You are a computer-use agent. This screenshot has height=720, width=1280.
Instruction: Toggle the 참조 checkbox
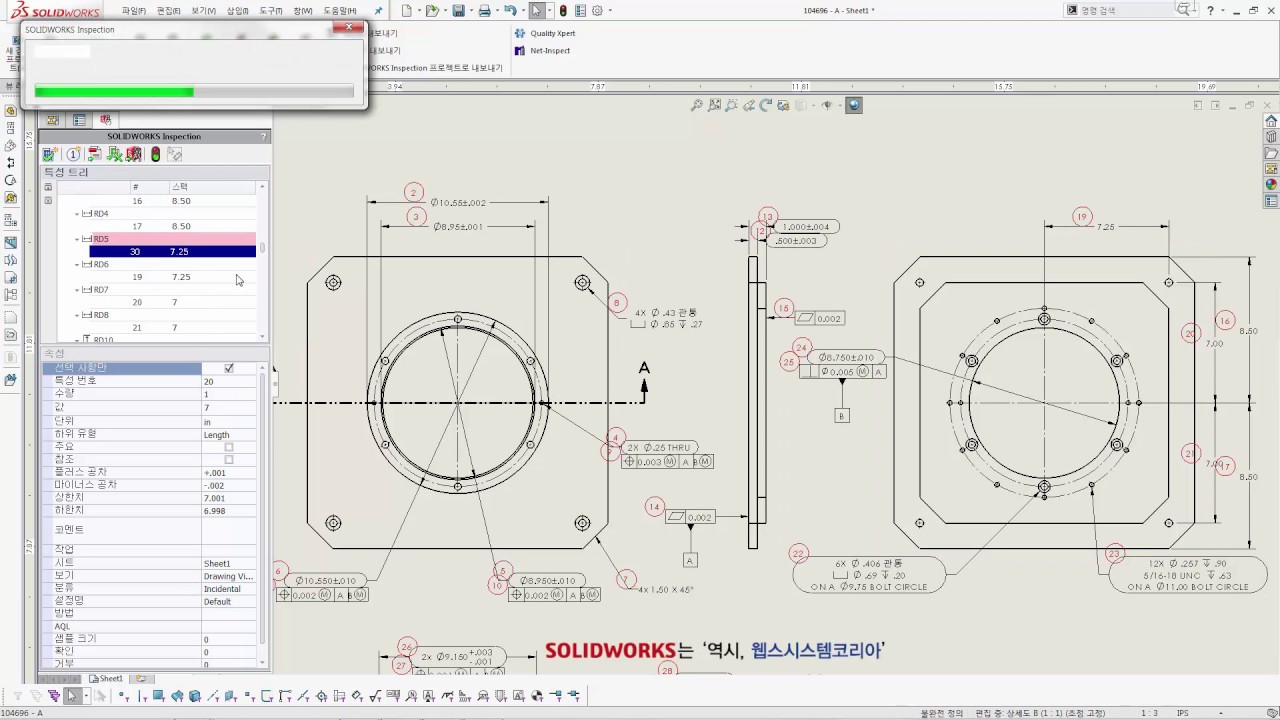point(229,459)
